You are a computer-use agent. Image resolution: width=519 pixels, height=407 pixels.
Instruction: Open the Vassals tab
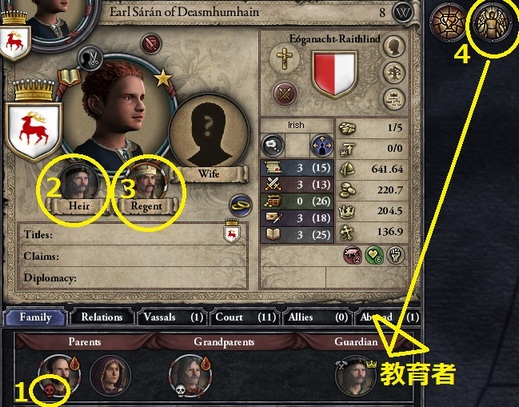tap(173, 317)
